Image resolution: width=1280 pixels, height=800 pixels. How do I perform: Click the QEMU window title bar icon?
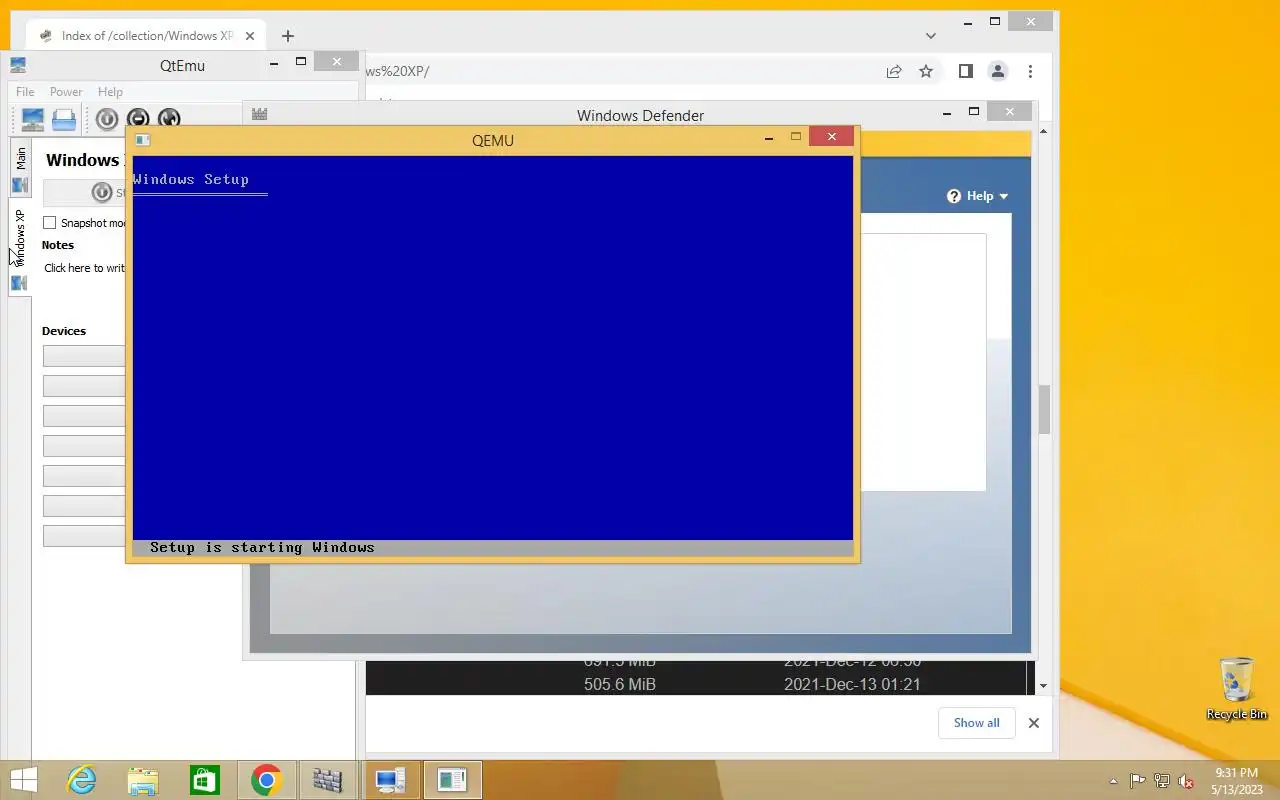[142, 140]
